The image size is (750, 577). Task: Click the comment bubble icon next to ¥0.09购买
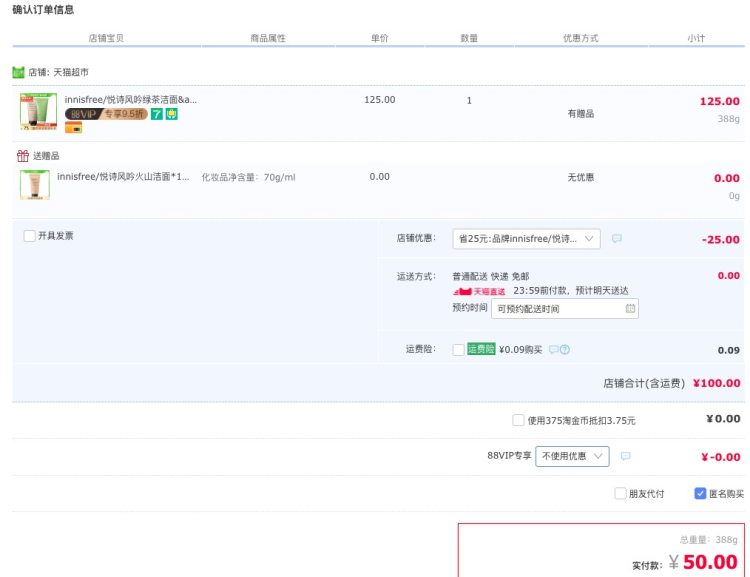553,349
